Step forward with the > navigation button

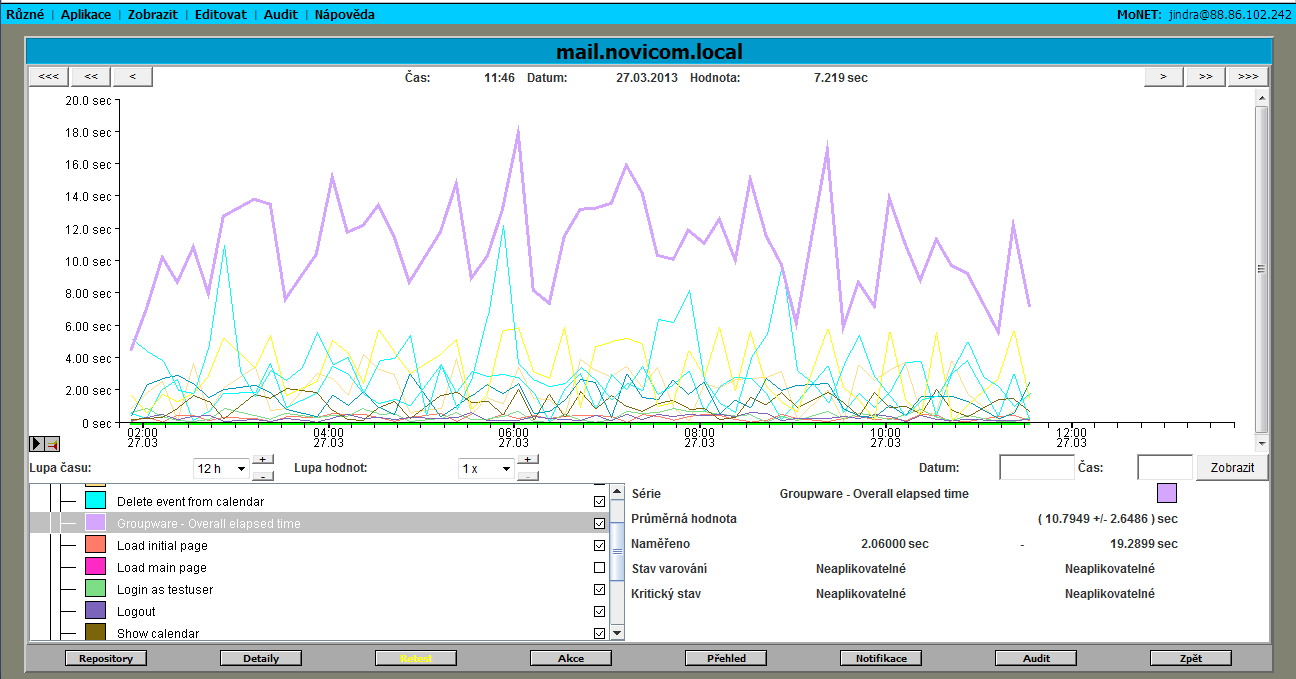click(x=1163, y=76)
